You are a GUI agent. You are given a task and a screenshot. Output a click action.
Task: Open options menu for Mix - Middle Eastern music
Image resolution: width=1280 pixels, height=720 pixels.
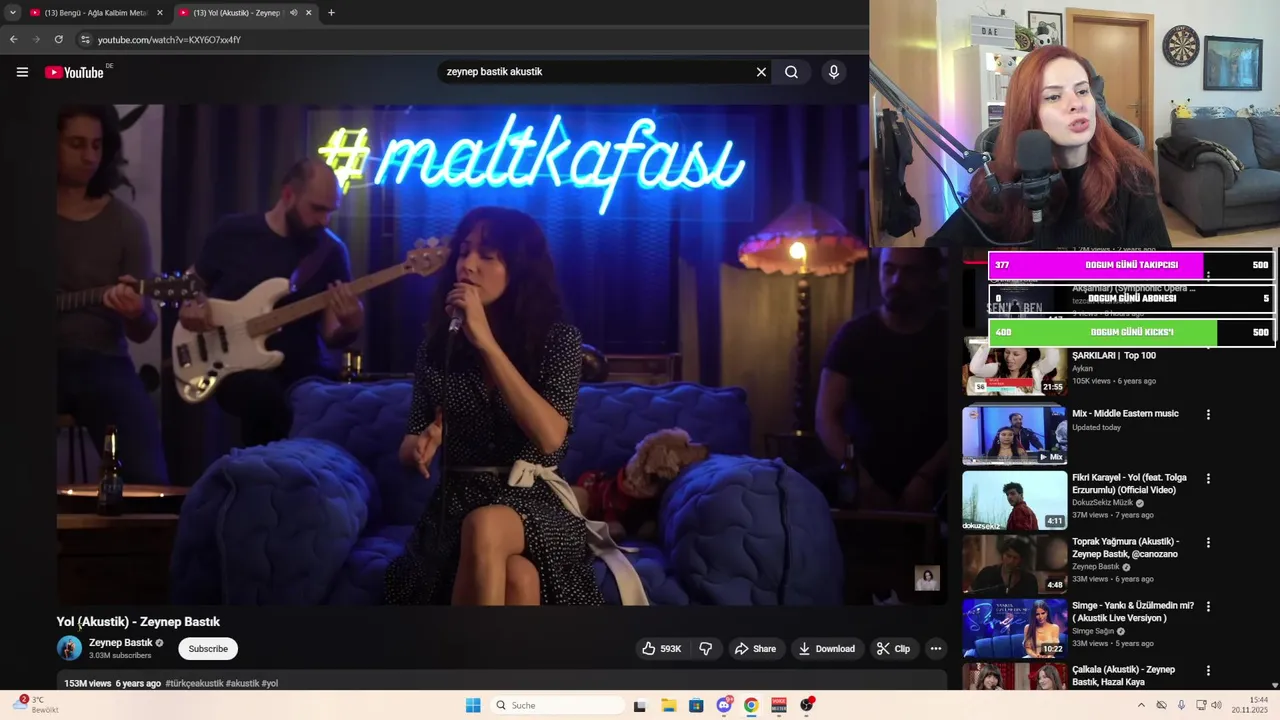1208,414
